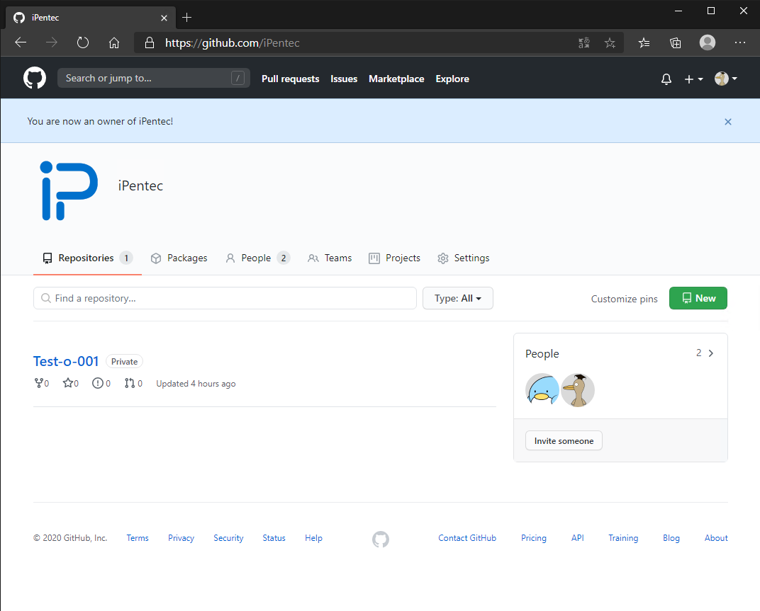This screenshot has width=760, height=611.
Task: Open the Terms footer link
Action: [137, 538]
